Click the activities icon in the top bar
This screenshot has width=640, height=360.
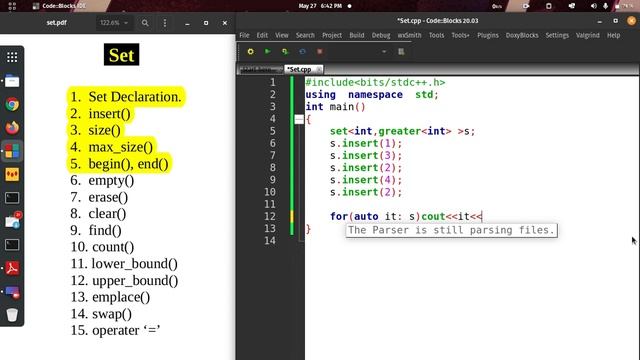click(x=12, y=6)
